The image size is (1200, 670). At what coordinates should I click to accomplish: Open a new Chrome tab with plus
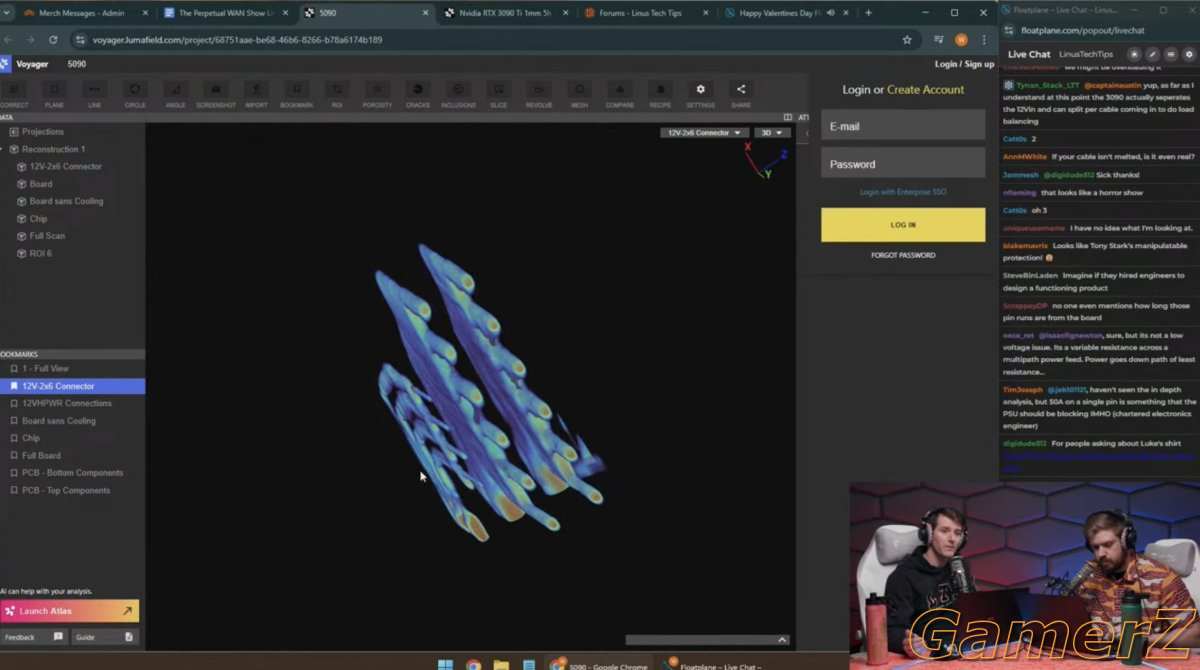point(868,13)
